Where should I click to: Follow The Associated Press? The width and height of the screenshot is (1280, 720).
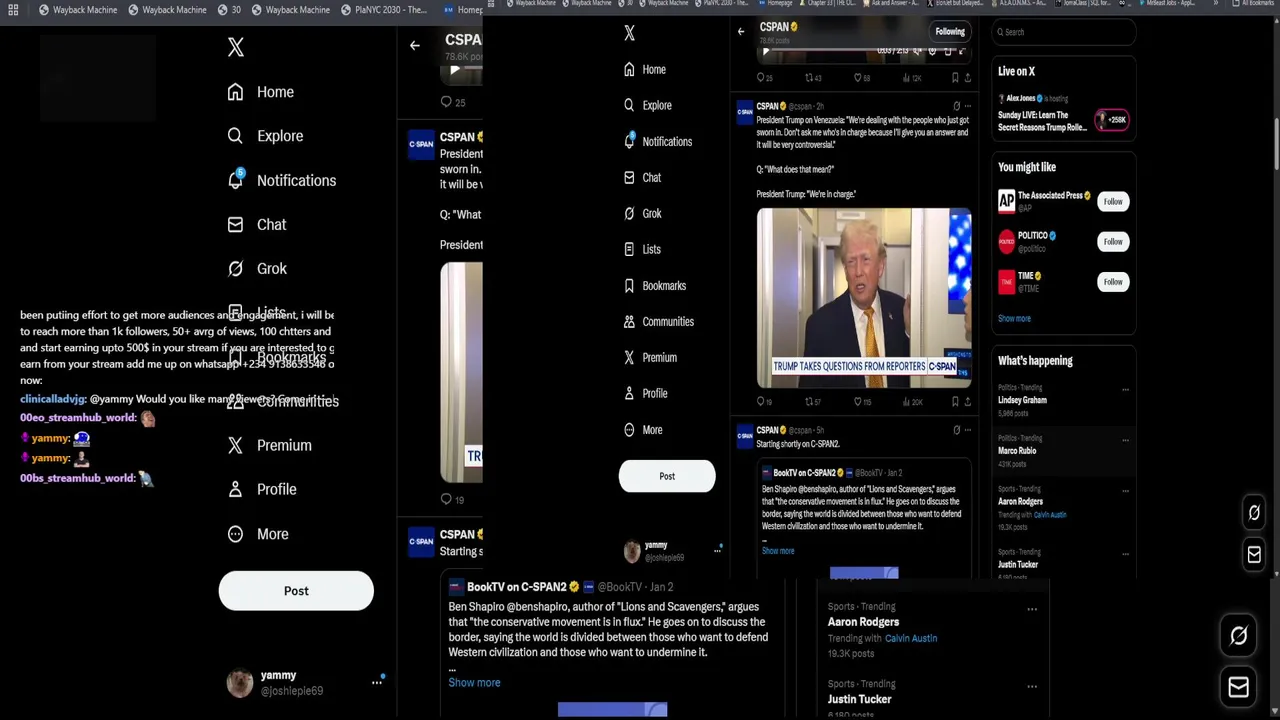pyautogui.click(x=1113, y=201)
